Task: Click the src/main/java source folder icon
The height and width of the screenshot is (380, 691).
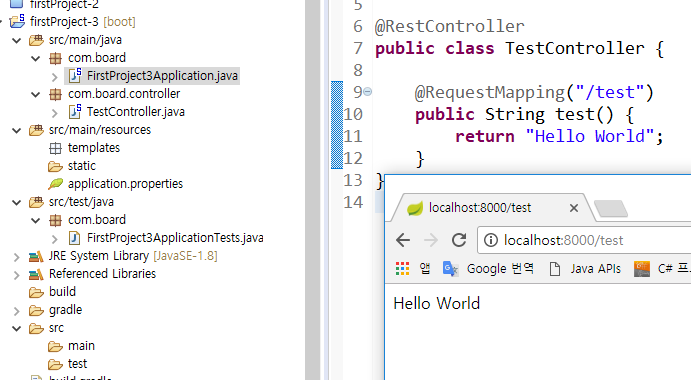Action: point(36,40)
